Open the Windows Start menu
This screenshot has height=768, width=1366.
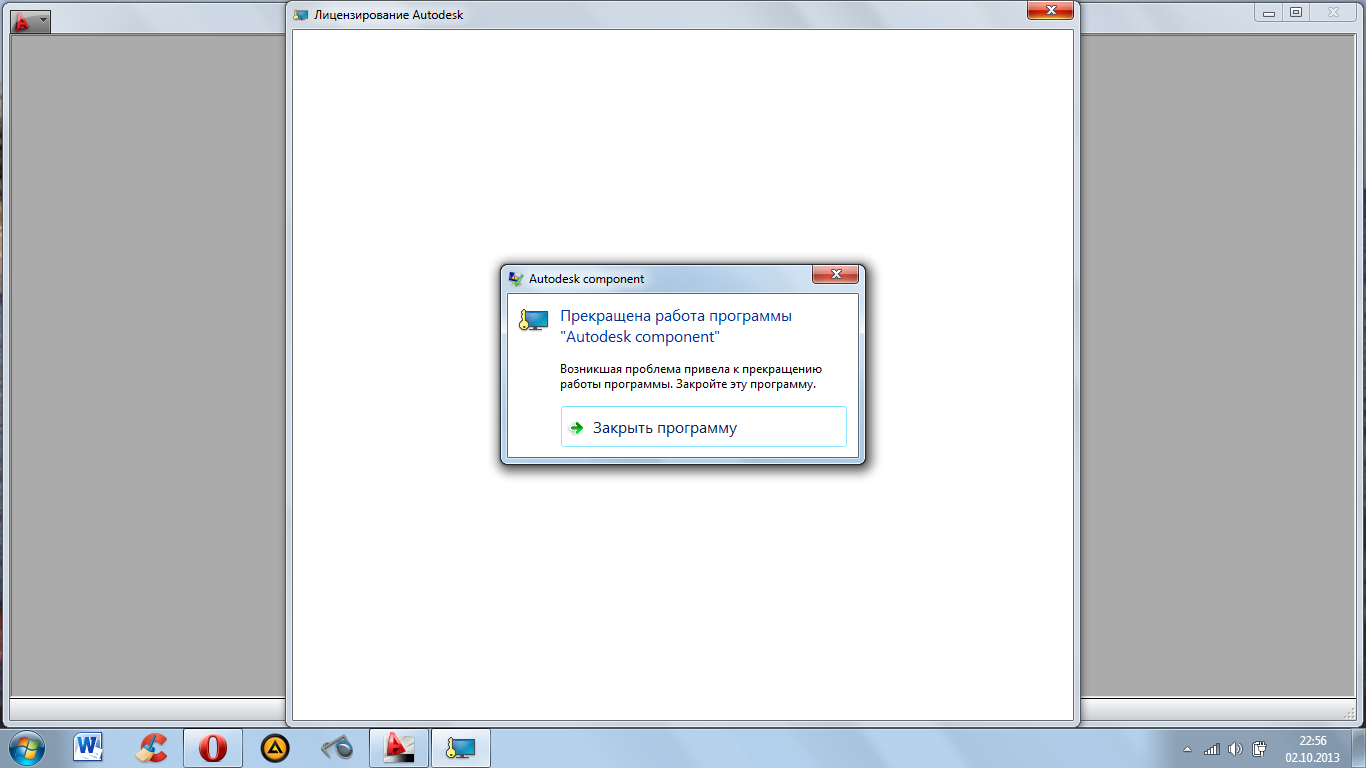pyautogui.click(x=25, y=747)
